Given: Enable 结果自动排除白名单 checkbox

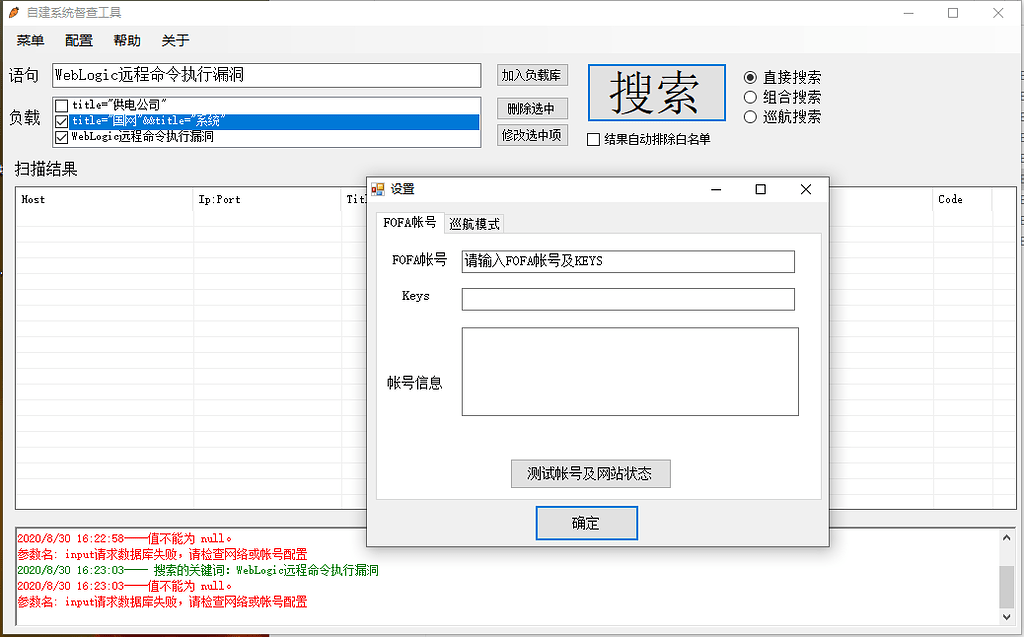Looking at the screenshot, I should click(x=593, y=140).
